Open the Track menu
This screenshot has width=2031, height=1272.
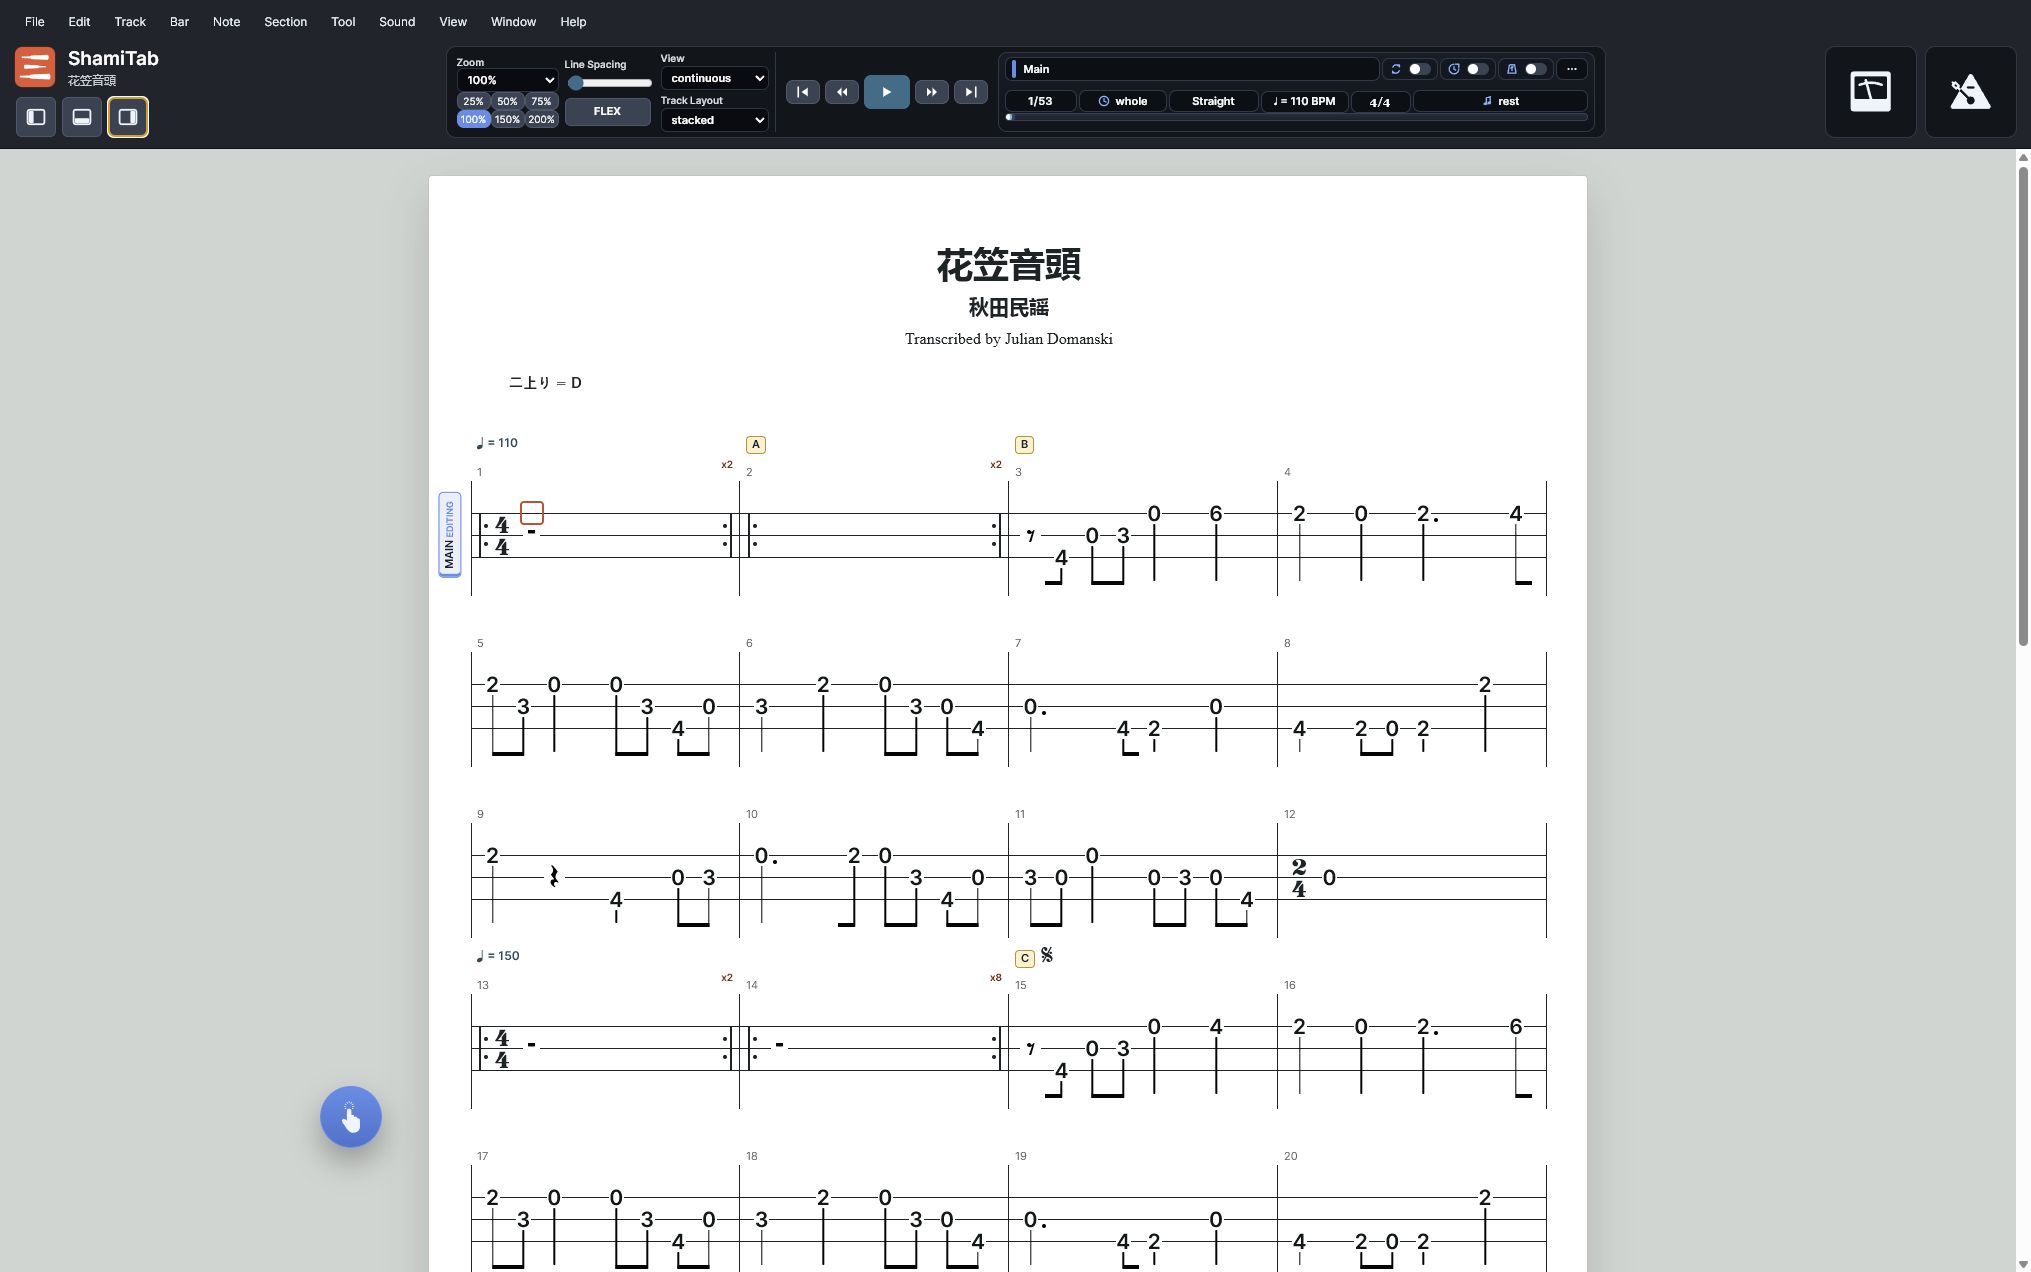pyautogui.click(x=130, y=21)
